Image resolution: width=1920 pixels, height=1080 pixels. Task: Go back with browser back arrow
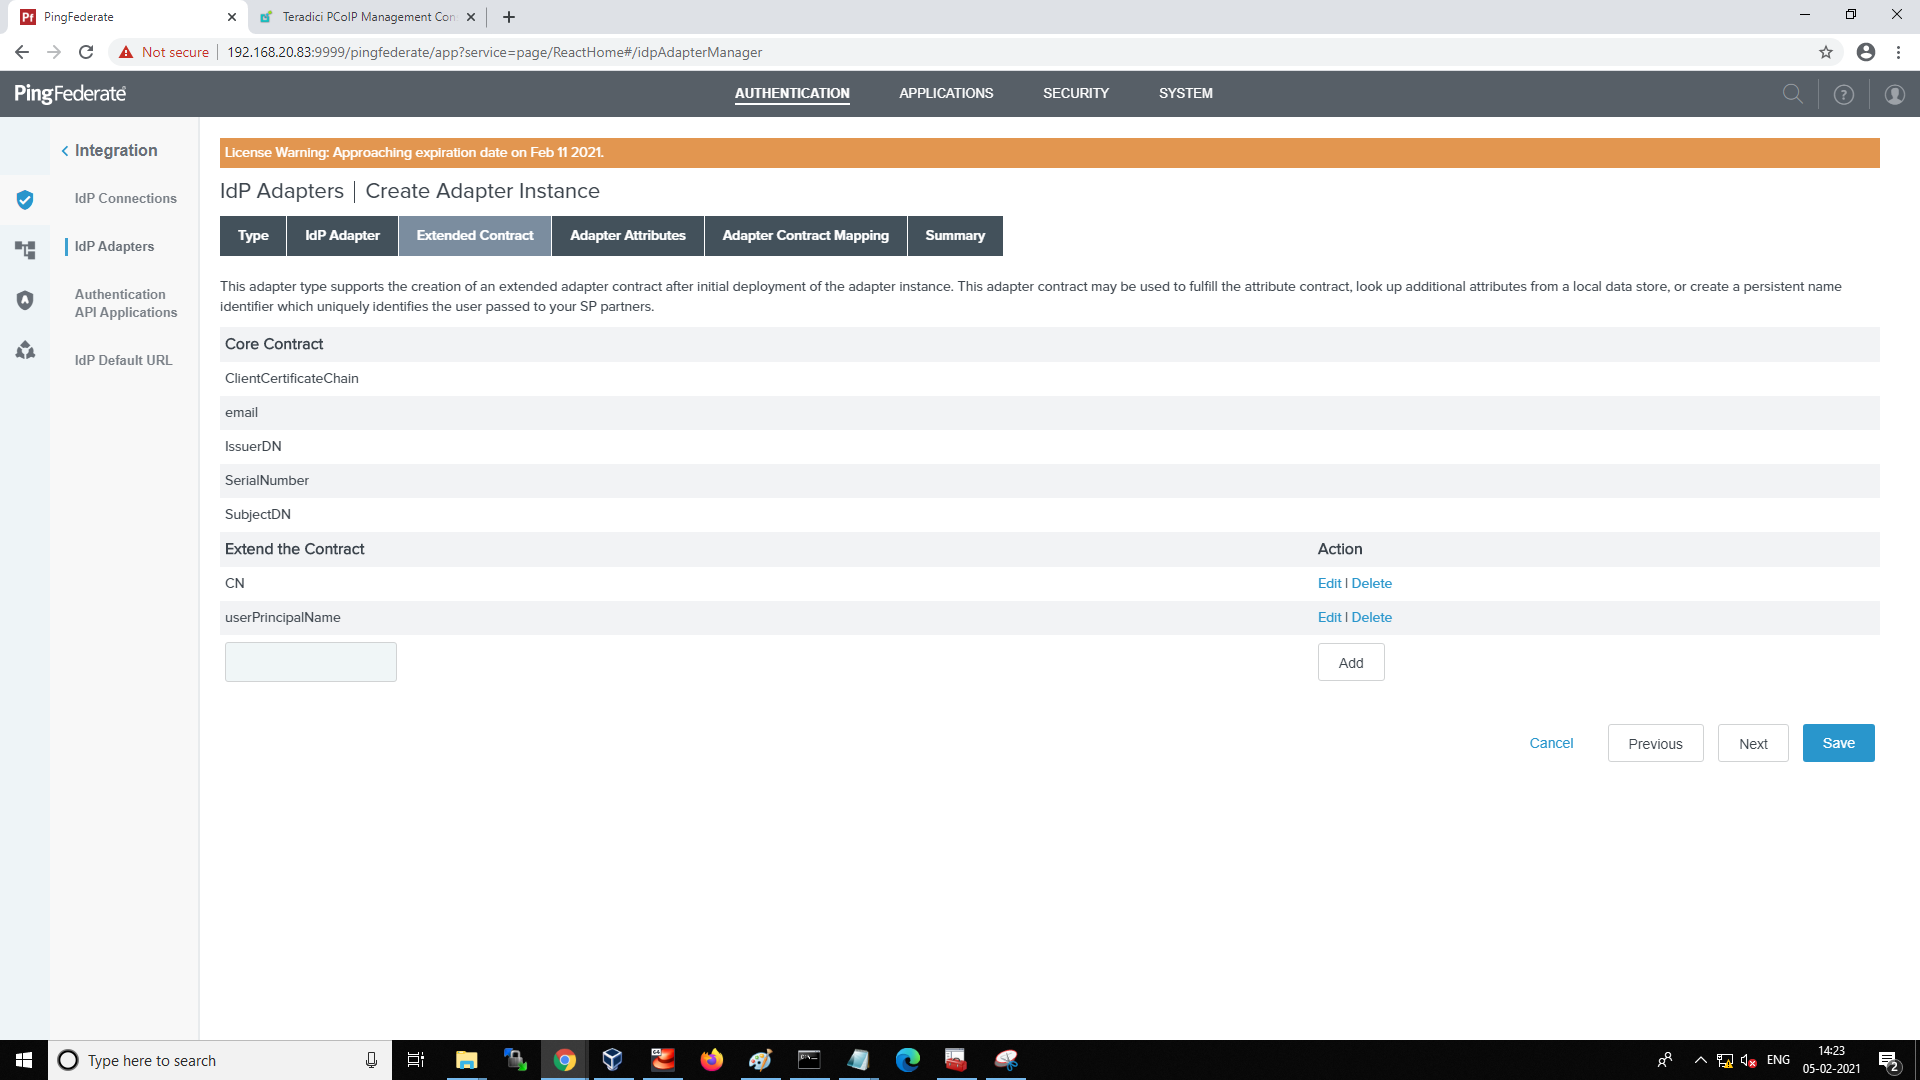point(22,52)
